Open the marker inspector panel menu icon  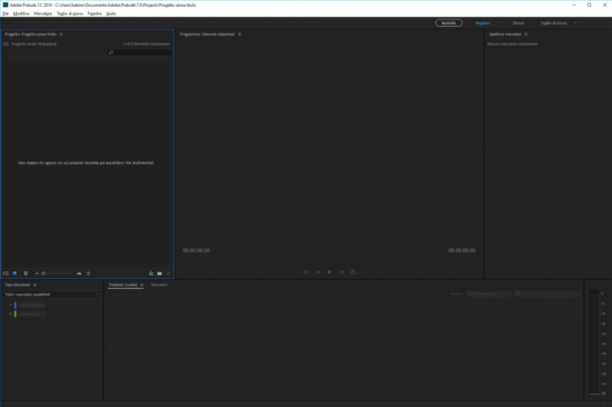tap(526, 34)
